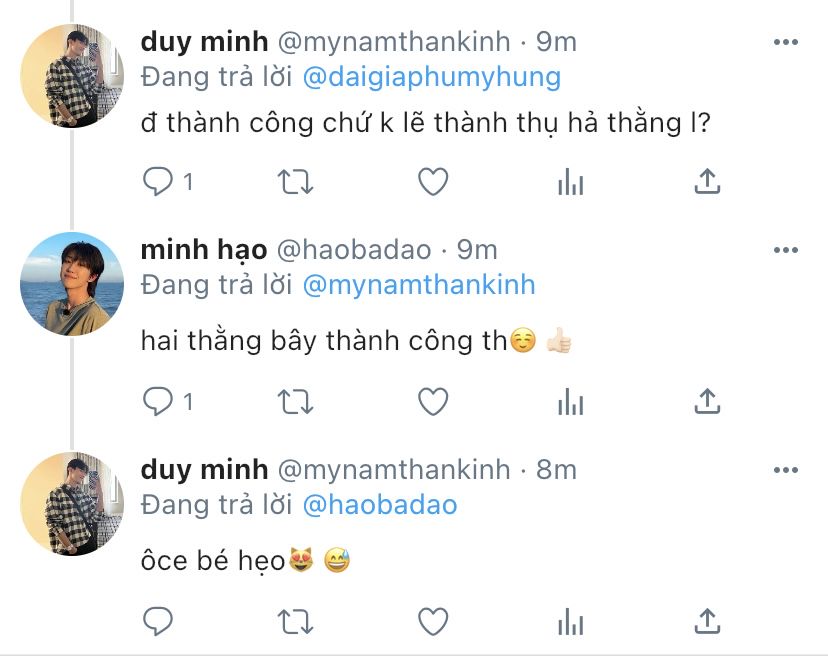The width and height of the screenshot is (828, 656).
Task: Open more options on 'ôce bé hẹo' tweet
Action: coord(786,470)
